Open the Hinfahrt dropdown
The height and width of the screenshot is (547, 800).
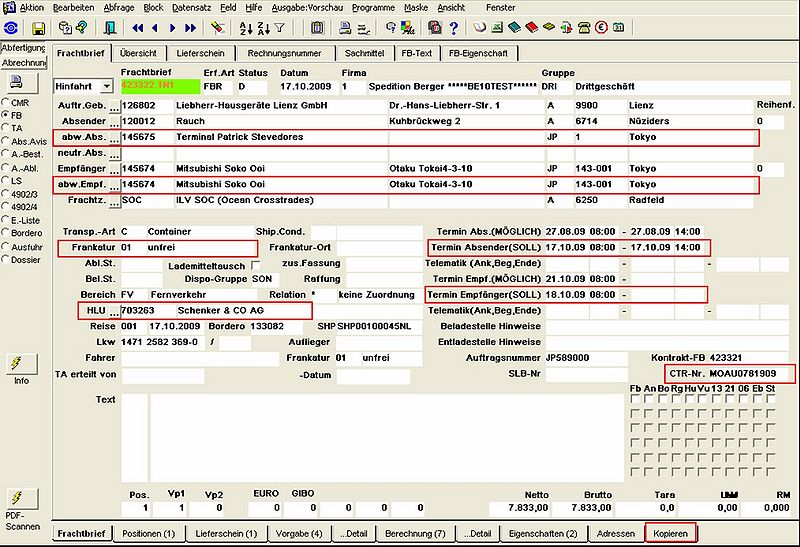point(107,86)
